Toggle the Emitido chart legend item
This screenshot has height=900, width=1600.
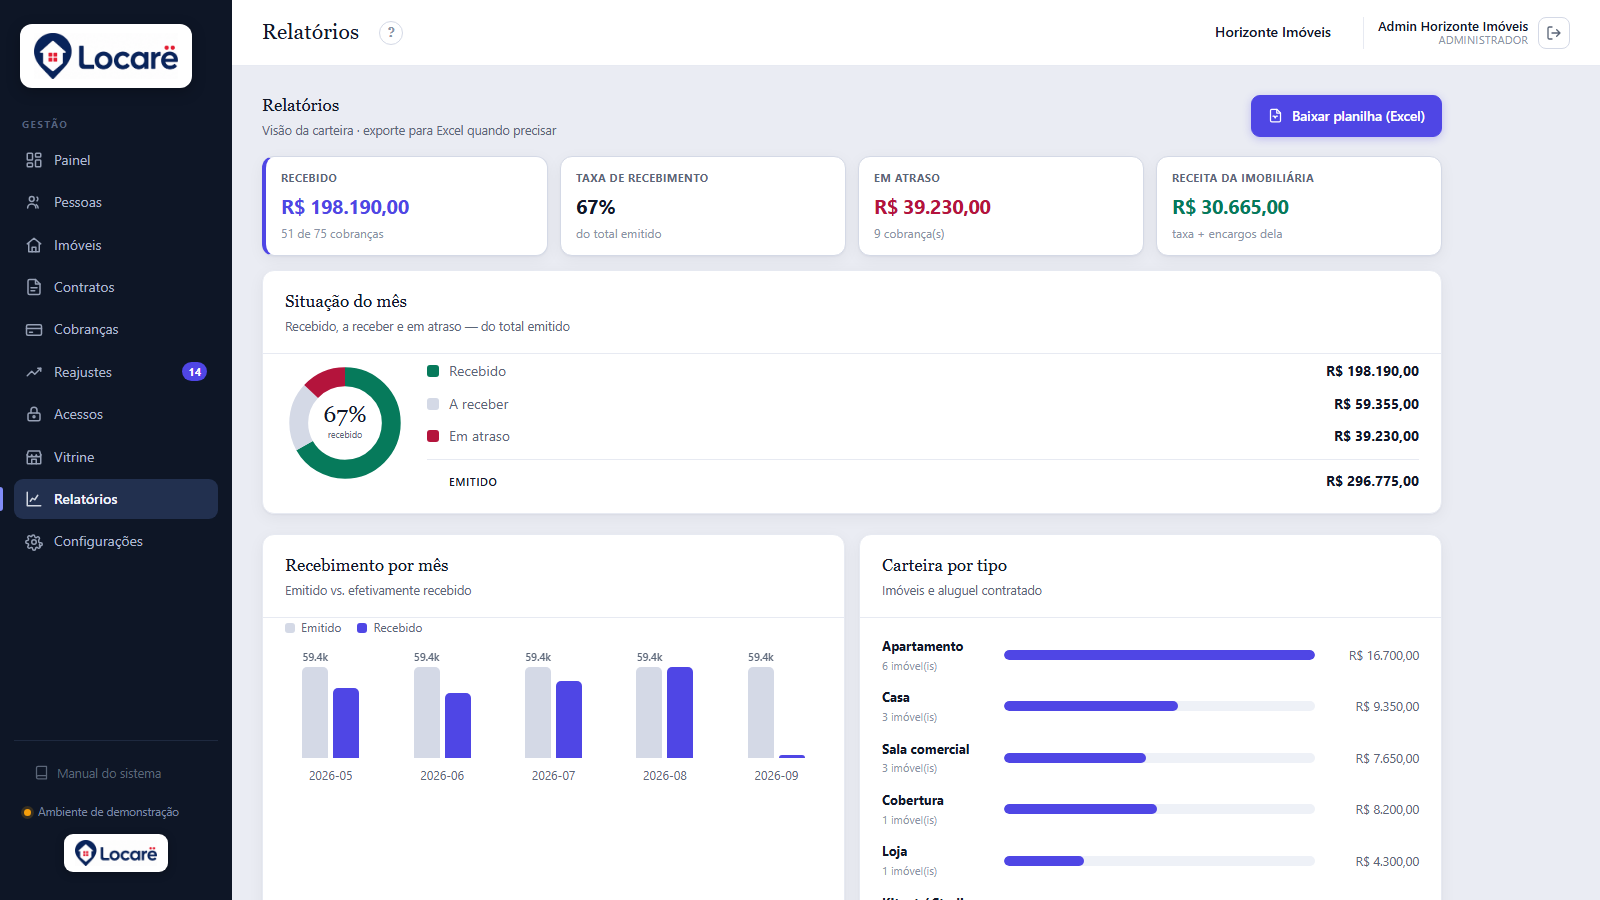(x=313, y=628)
